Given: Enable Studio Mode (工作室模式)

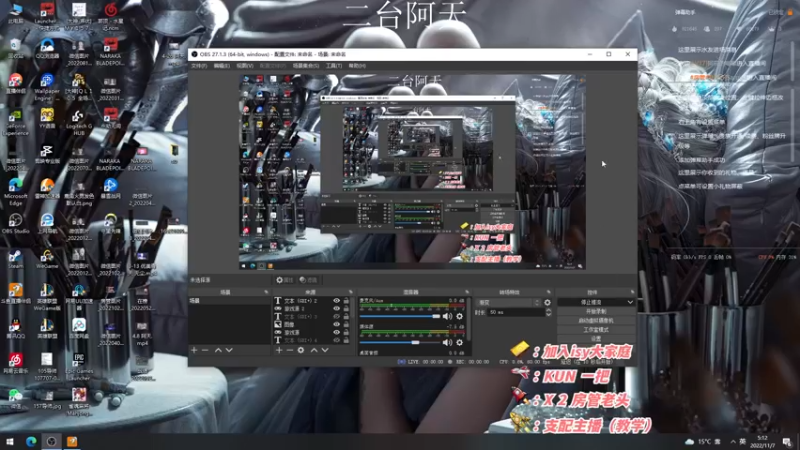Looking at the screenshot, I should click(596, 330).
